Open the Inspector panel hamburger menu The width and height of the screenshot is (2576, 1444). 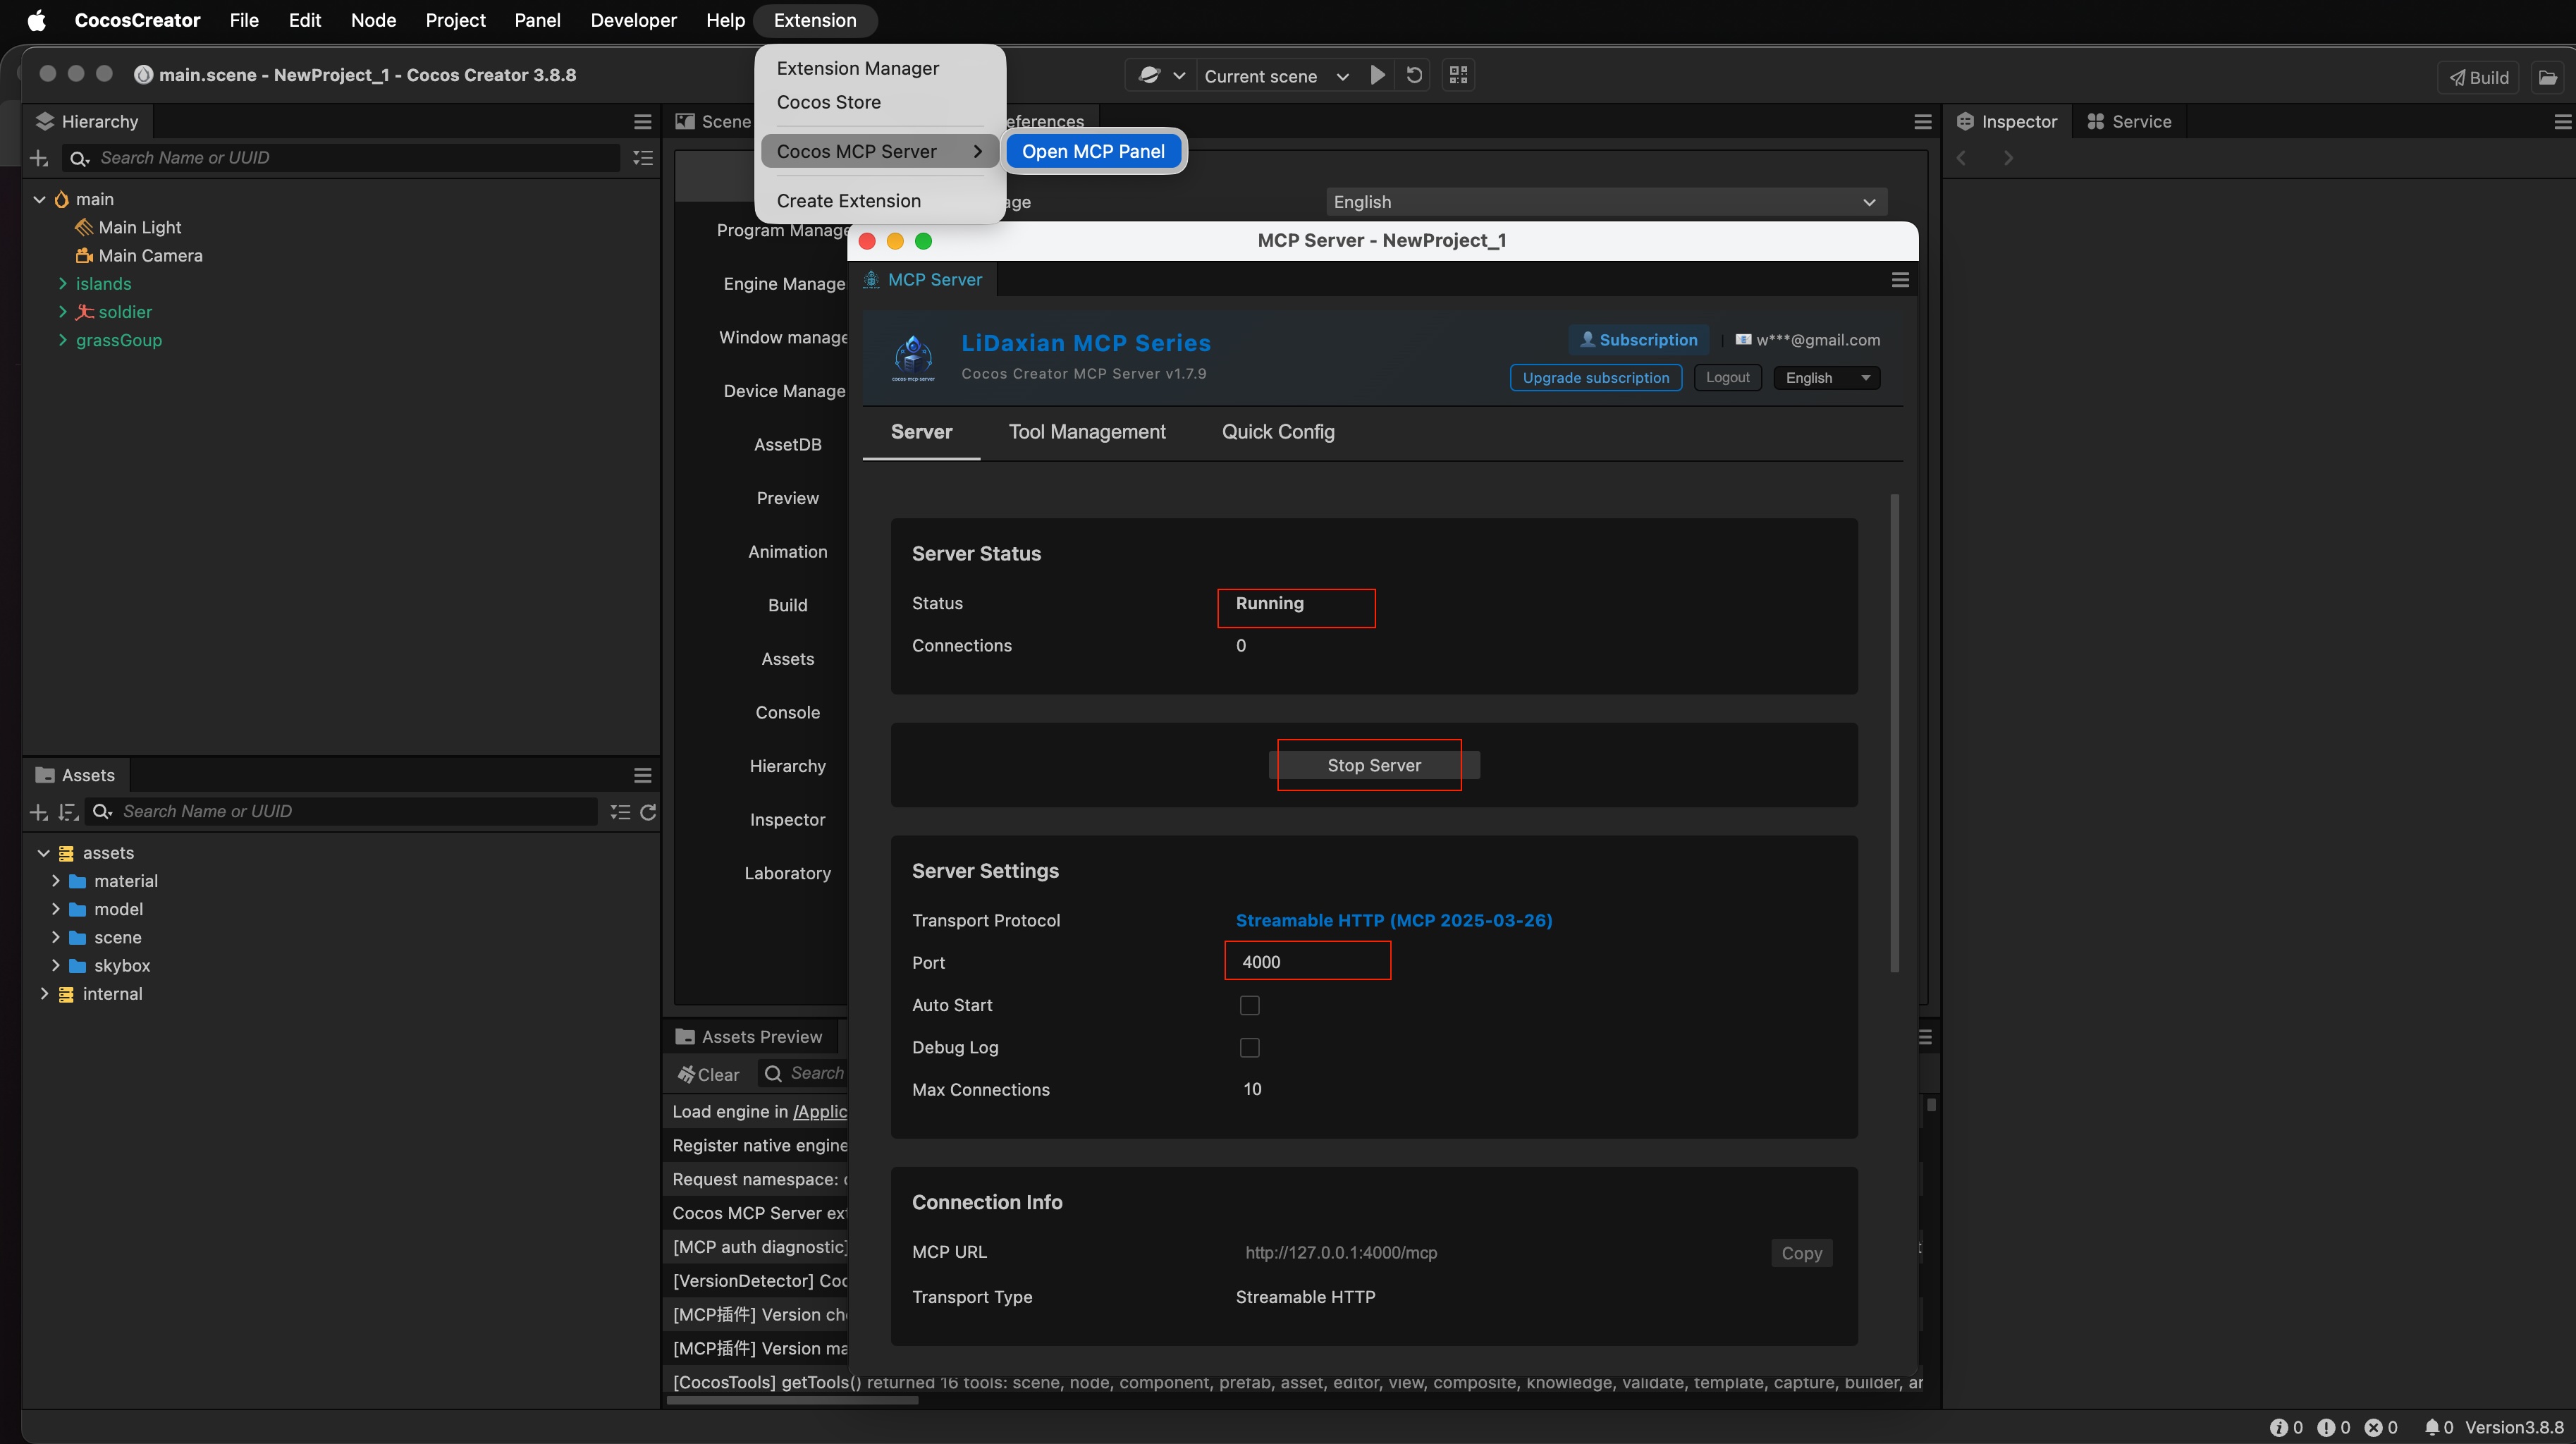(2562, 122)
